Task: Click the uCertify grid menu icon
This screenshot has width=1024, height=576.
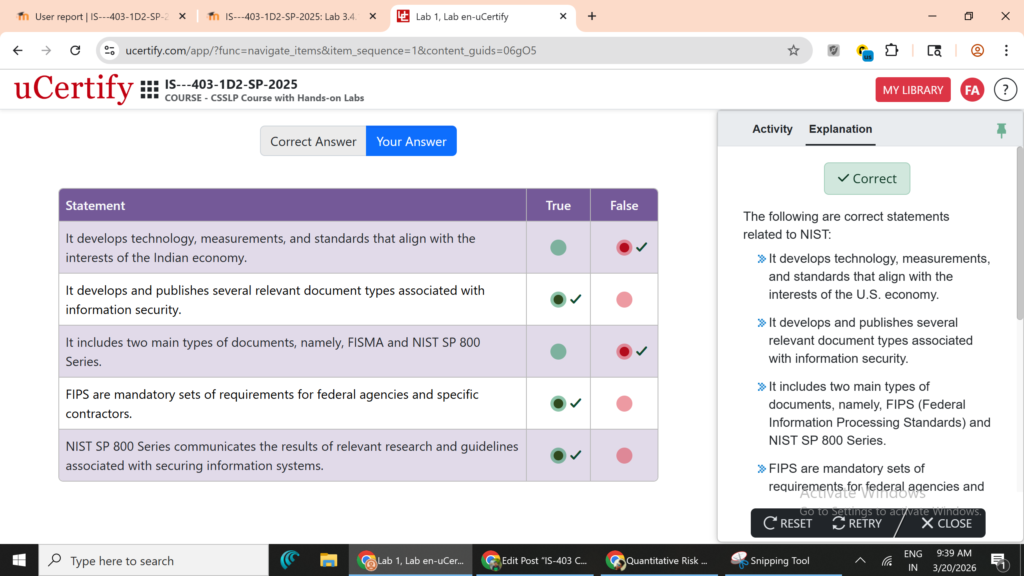Action: tap(149, 90)
